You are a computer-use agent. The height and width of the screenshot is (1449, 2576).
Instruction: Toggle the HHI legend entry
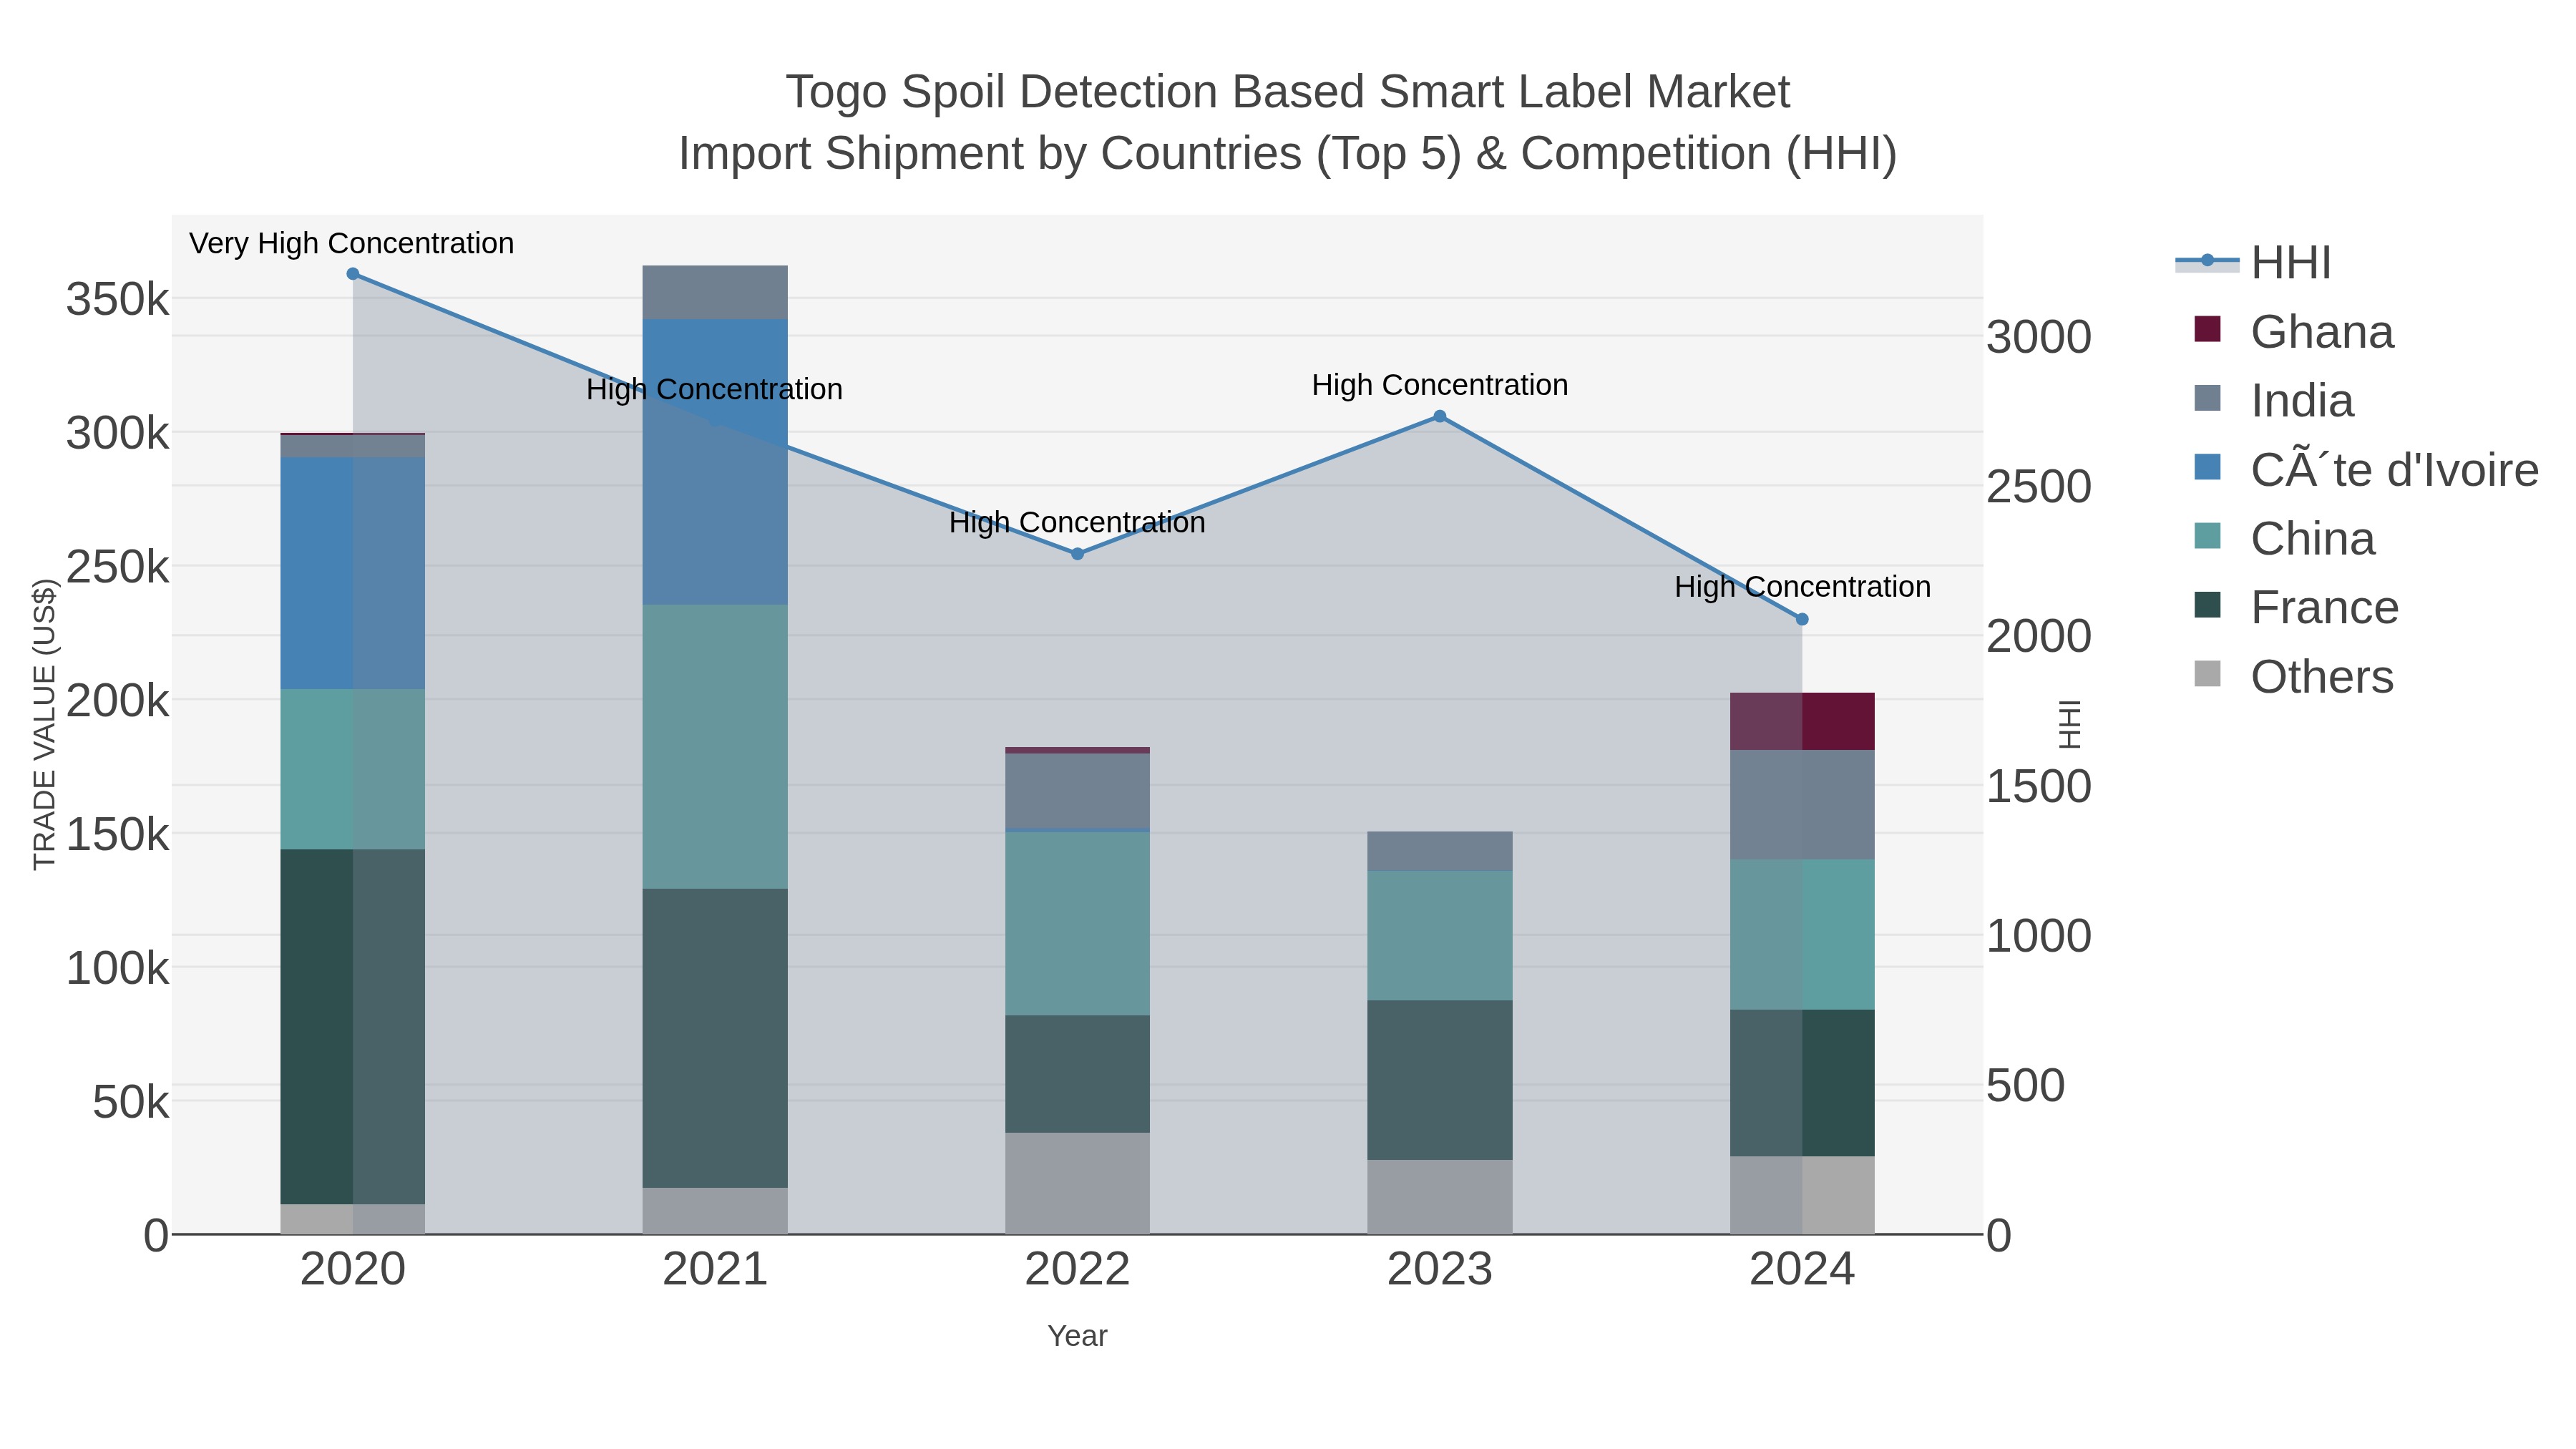click(x=2254, y=263)
